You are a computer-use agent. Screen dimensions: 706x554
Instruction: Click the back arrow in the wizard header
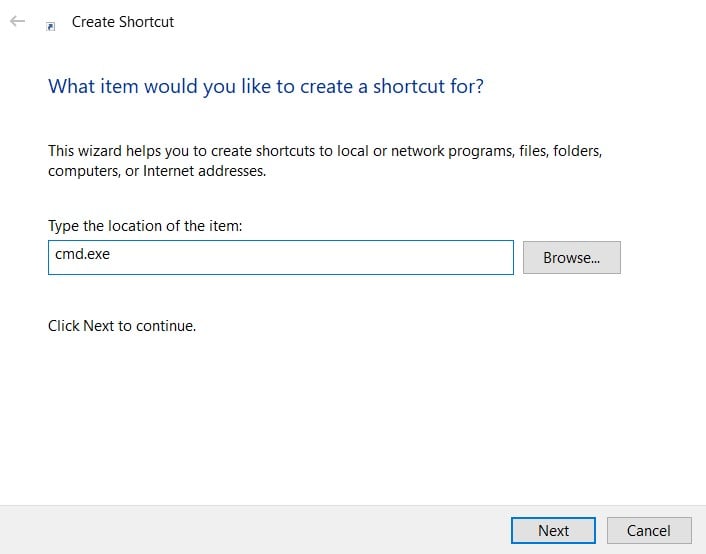point(17,21)
